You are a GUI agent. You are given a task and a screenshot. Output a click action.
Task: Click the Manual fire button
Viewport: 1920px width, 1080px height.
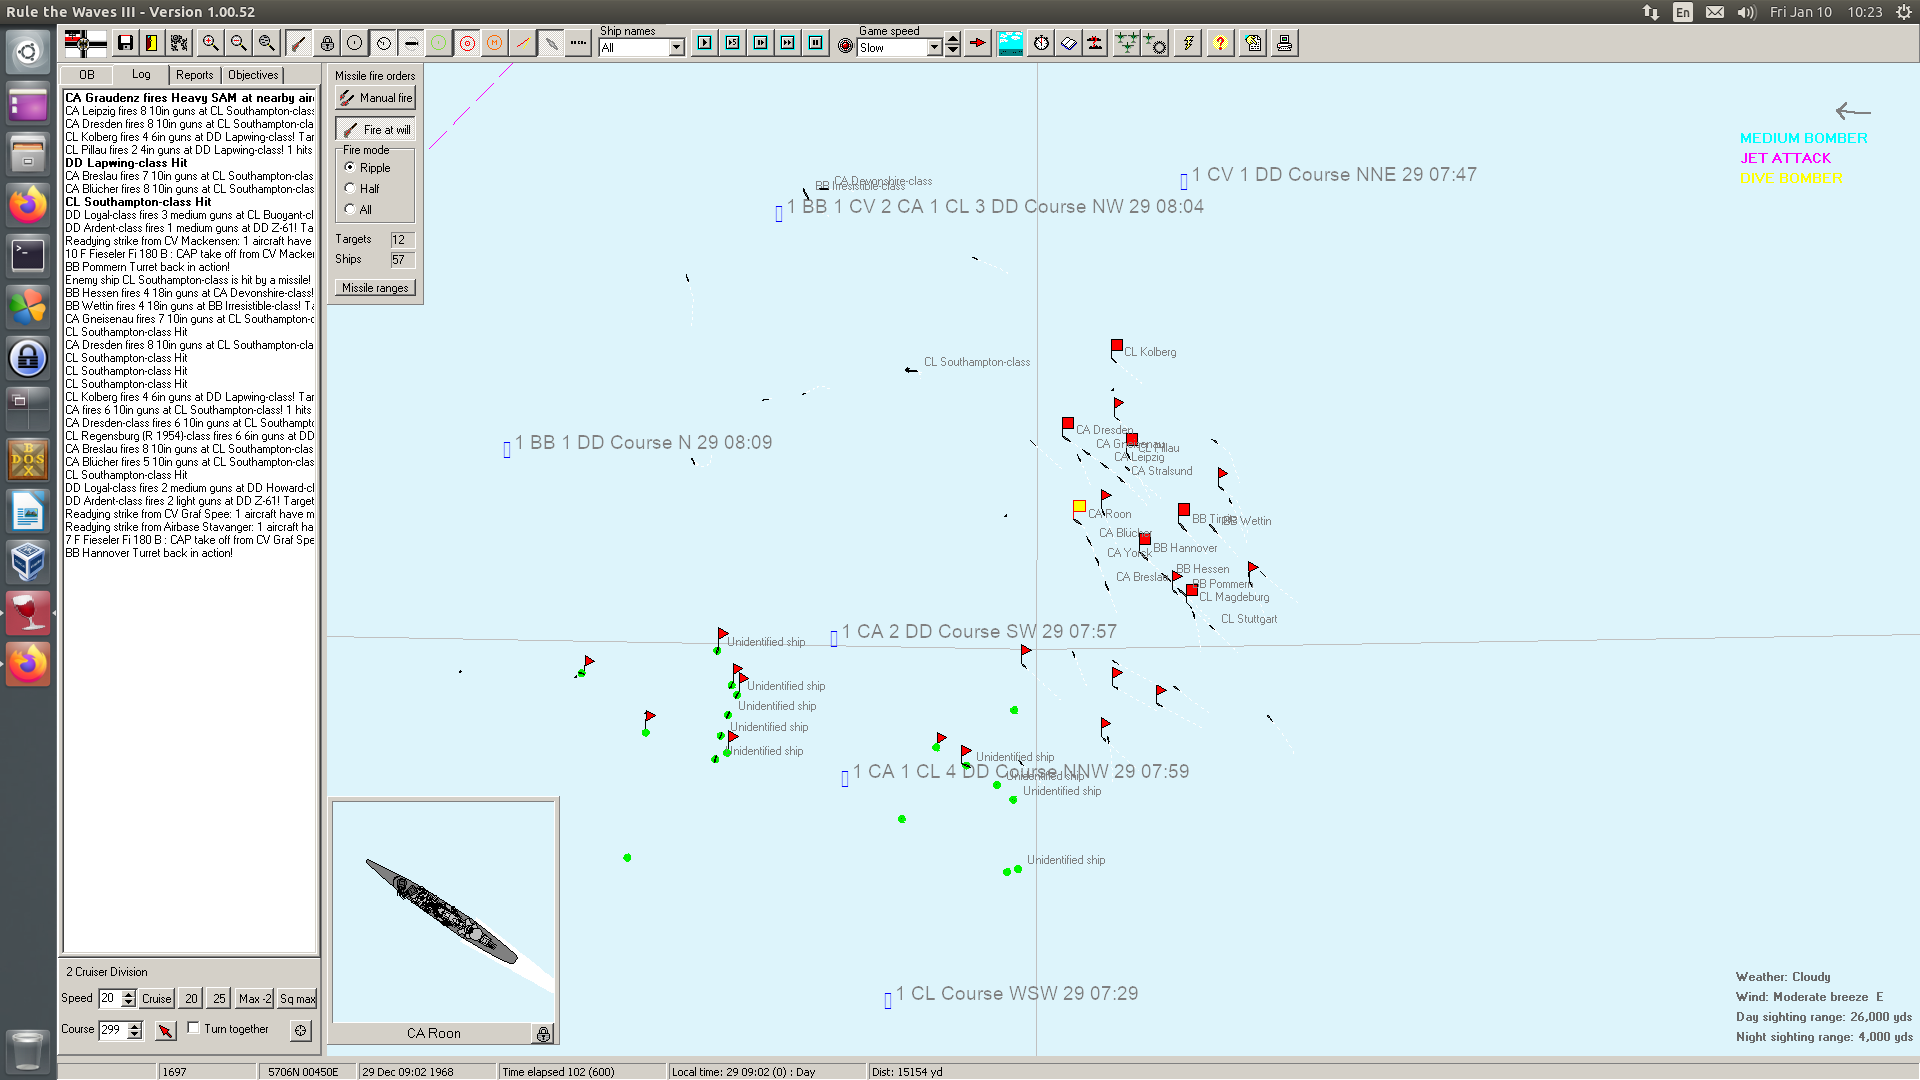pyautogui.click(x=375, y=98)
